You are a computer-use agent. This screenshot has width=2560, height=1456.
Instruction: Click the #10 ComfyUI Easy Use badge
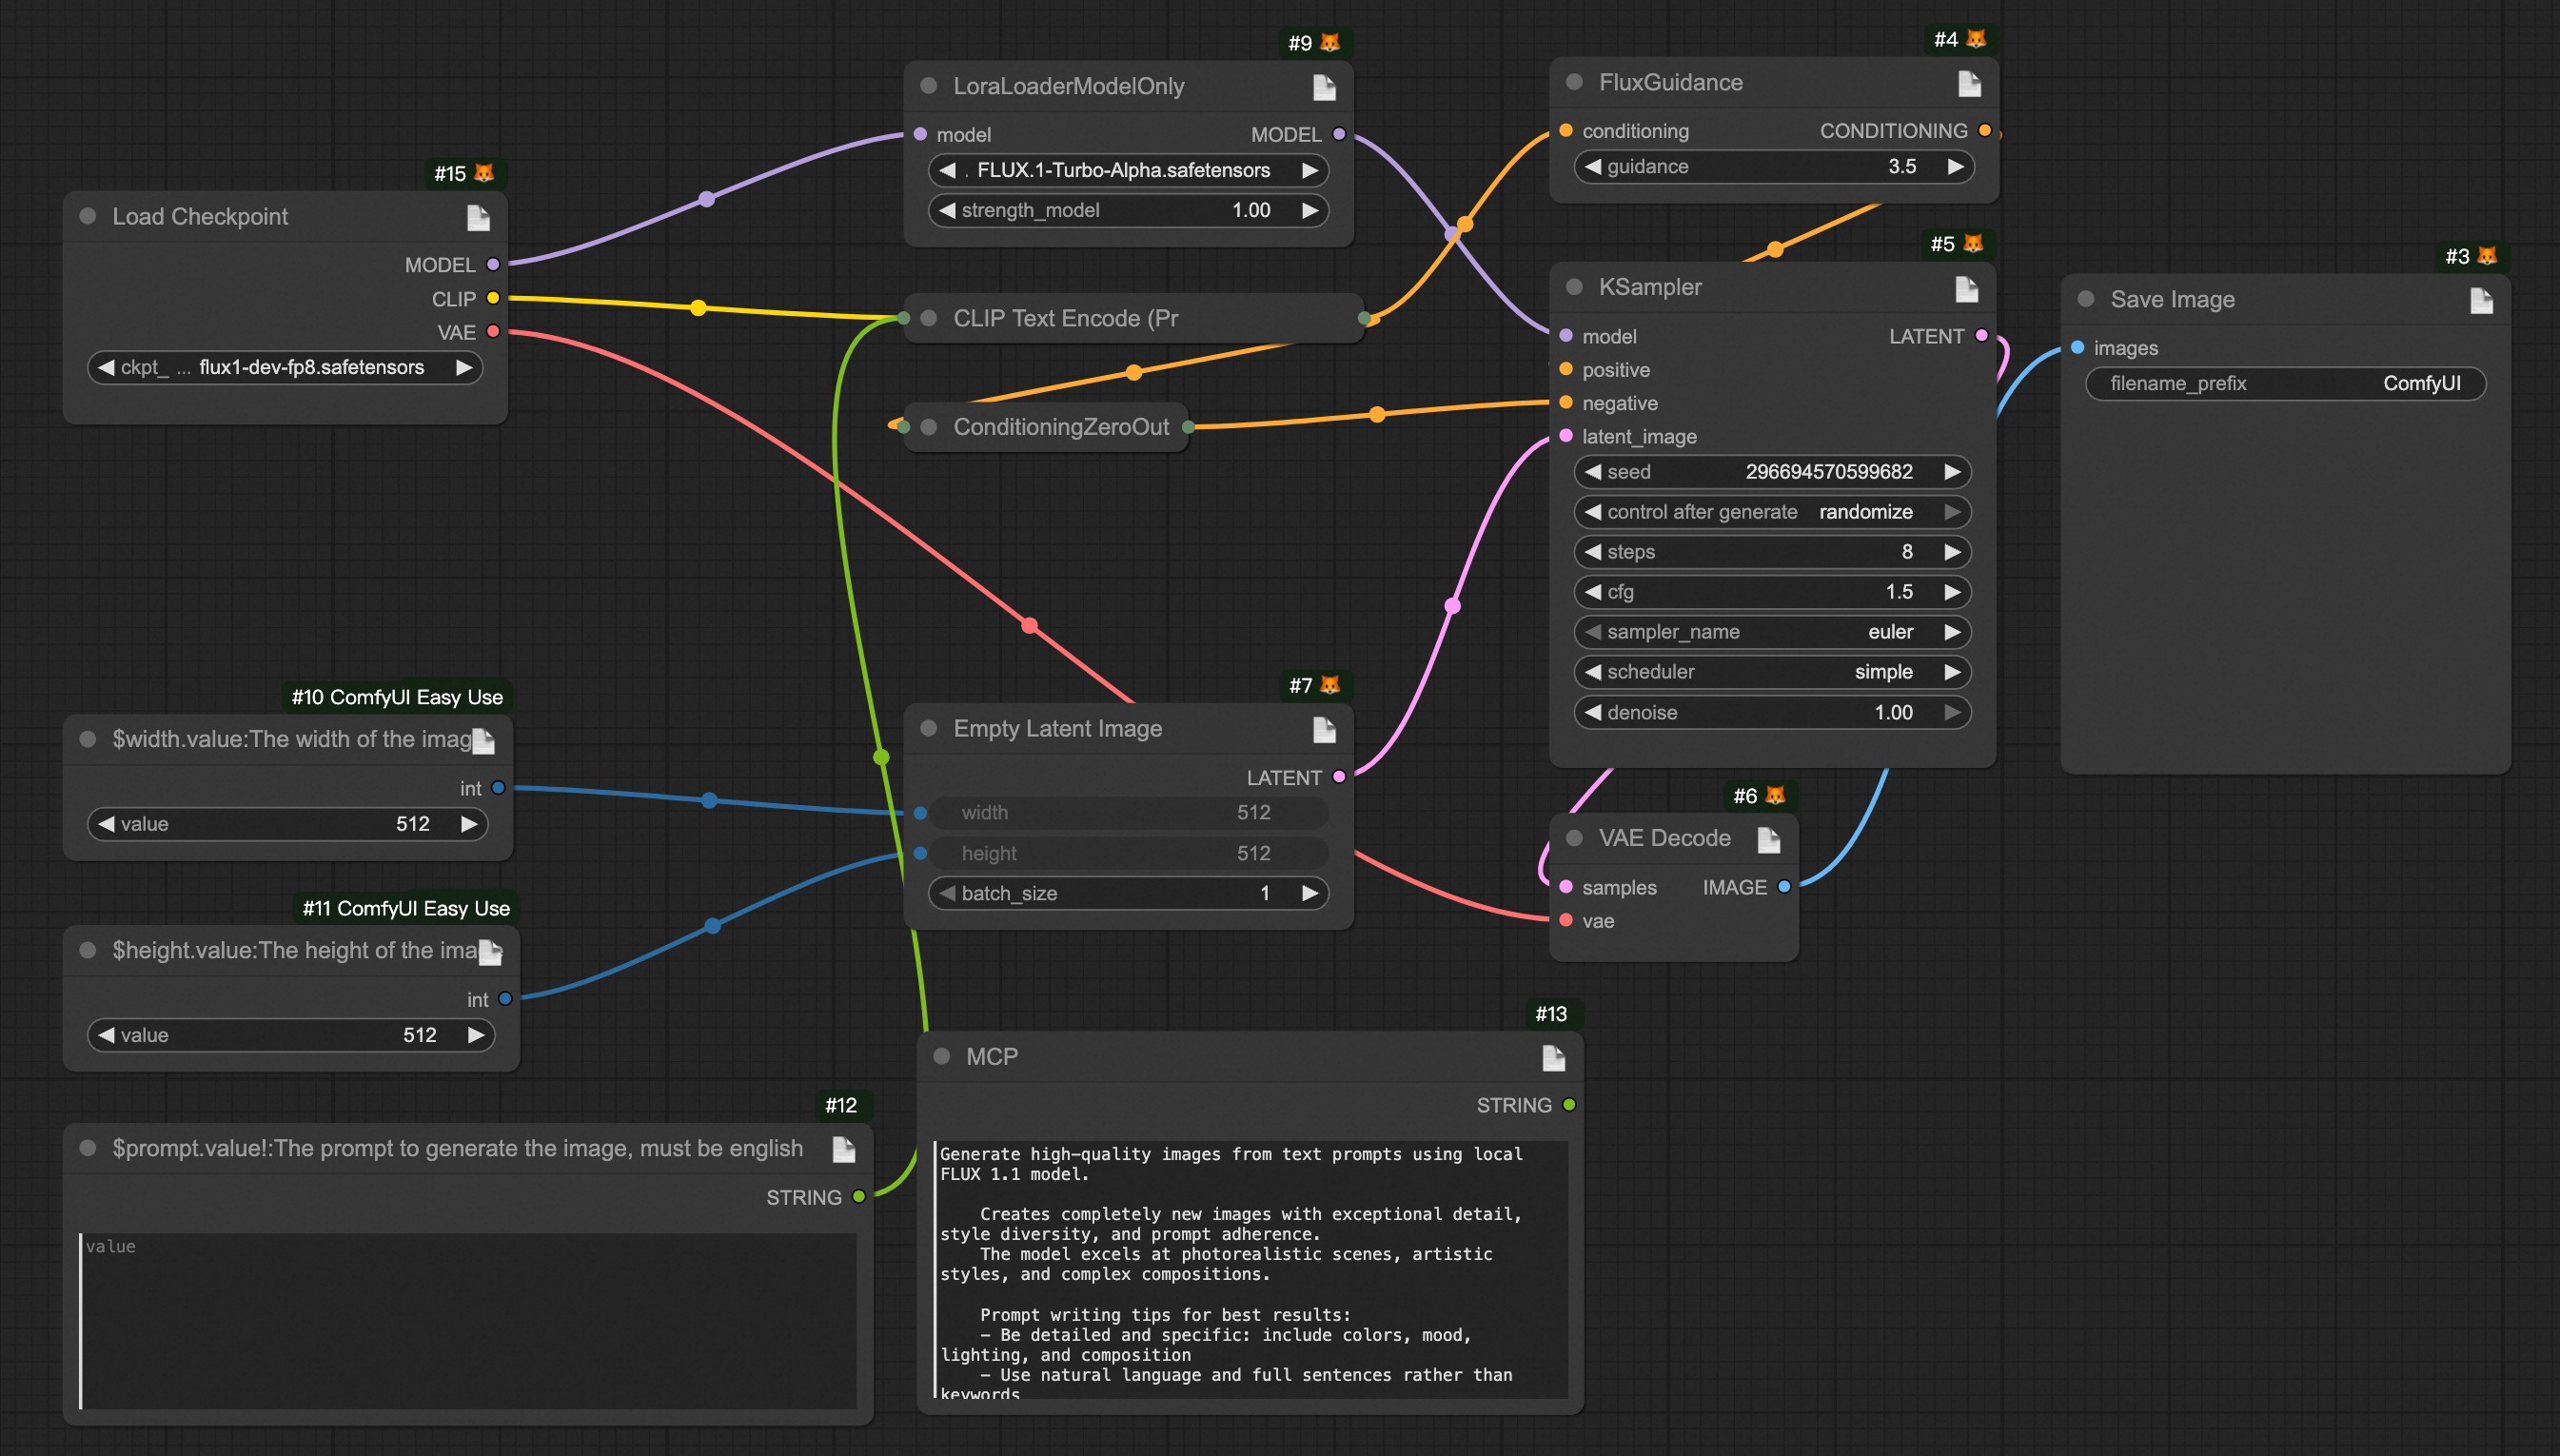tap(397, 697)
